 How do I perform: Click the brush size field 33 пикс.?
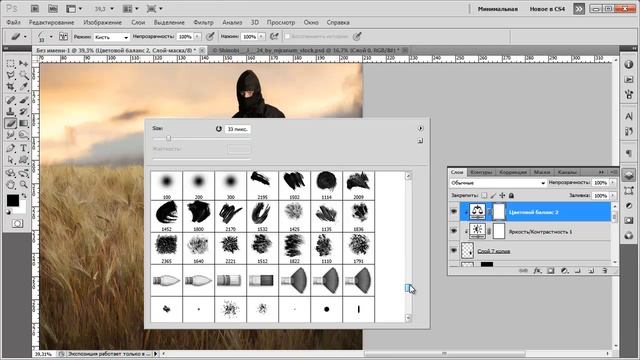(x=238, y=129)
